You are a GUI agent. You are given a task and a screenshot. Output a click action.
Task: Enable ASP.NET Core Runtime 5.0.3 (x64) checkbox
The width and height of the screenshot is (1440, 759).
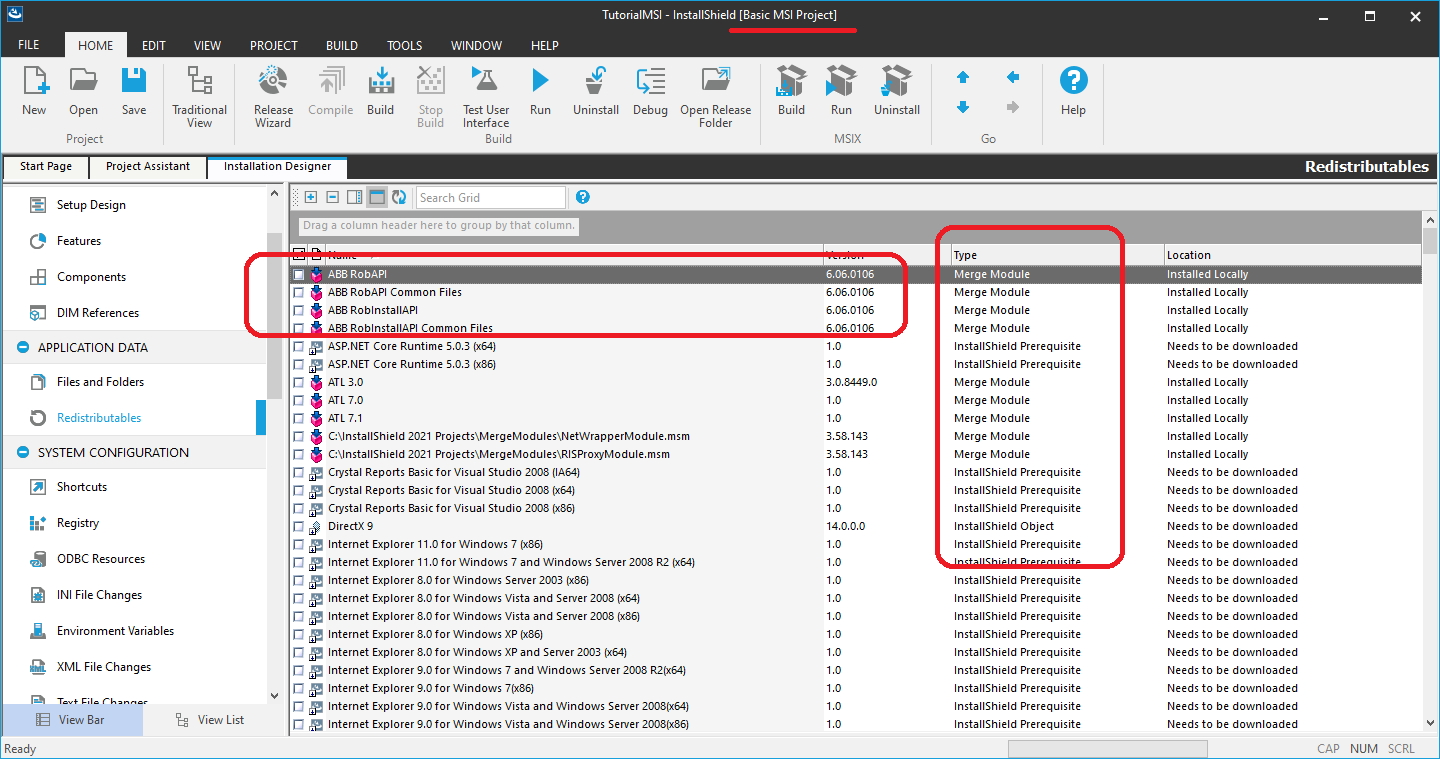[299, 346]
